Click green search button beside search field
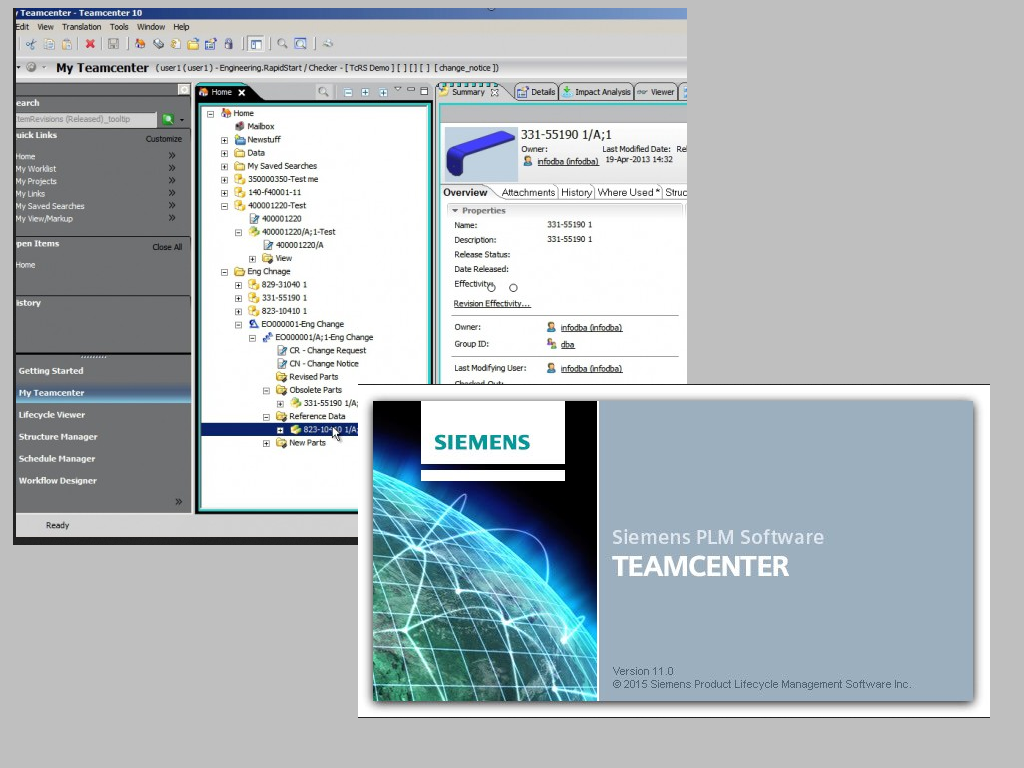Viewport: 1024px width, 768px height. [168, 119]
